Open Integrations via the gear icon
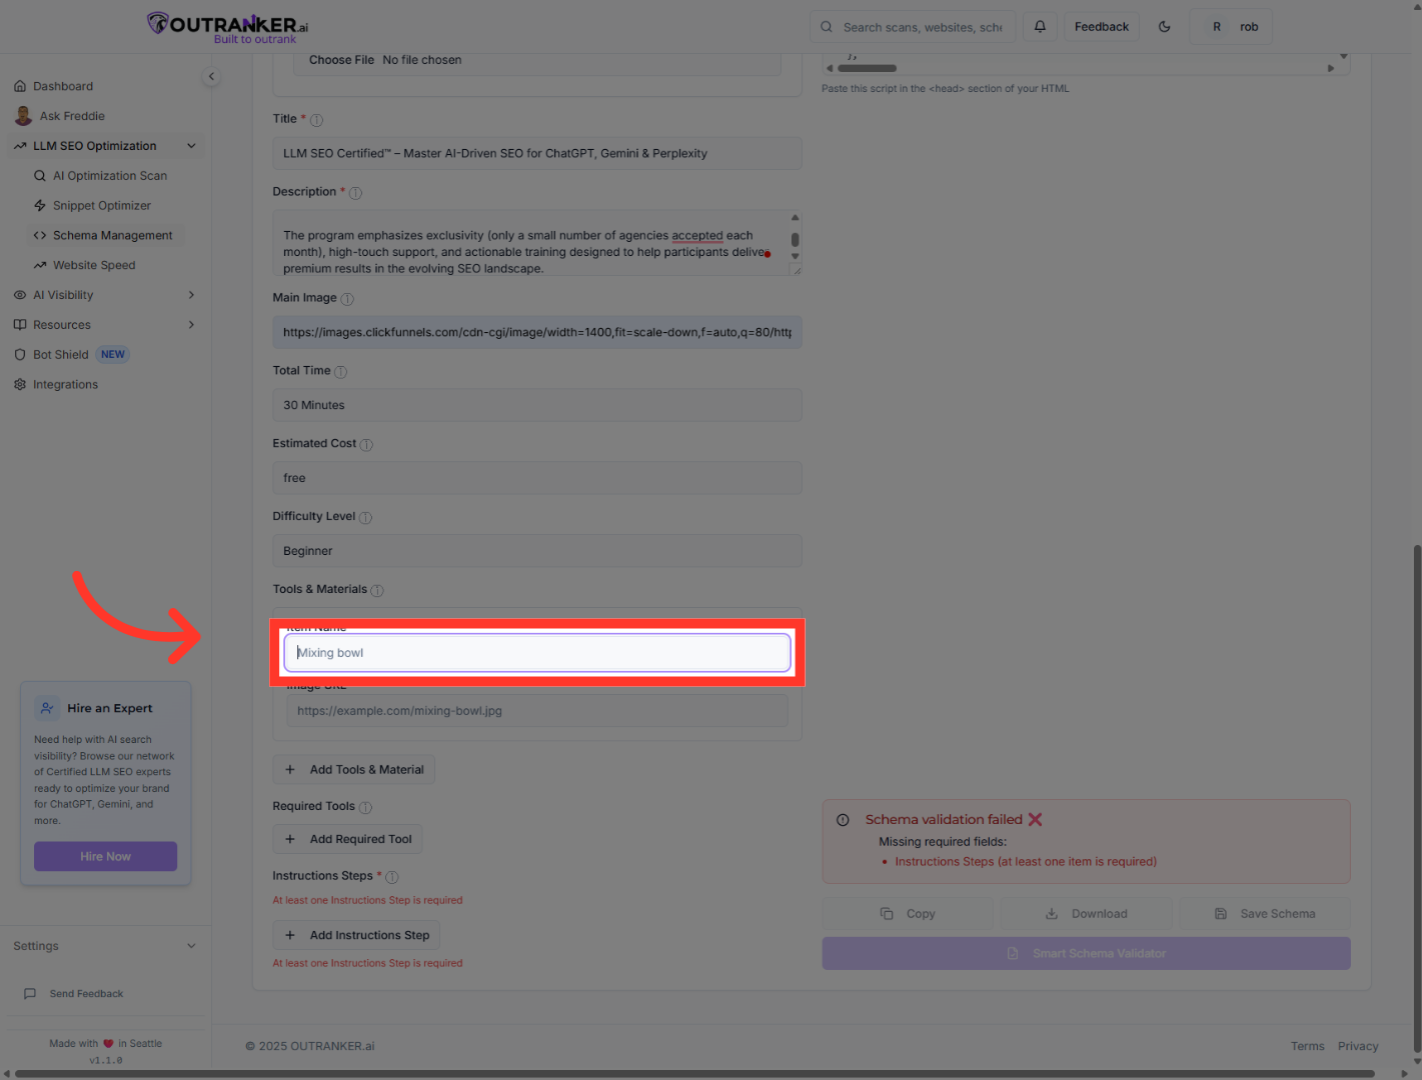1422x1080 pixels. pos(20,385)
